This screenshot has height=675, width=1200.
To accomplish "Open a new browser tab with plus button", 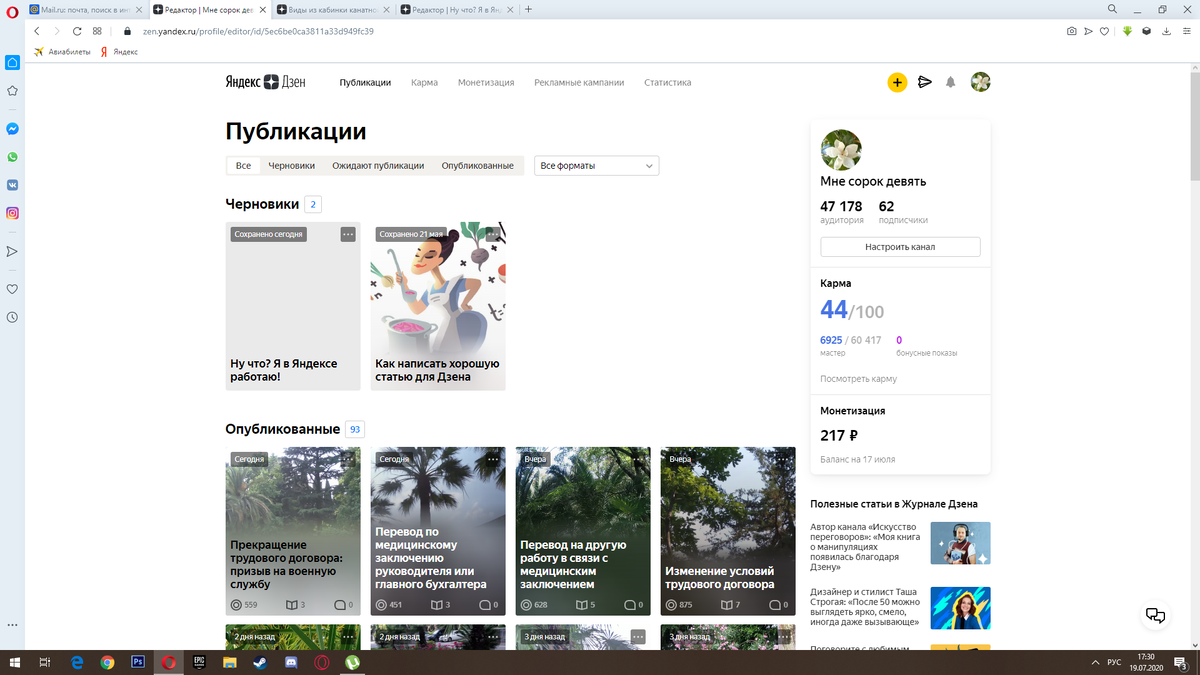I will click(x=528, y=9).
